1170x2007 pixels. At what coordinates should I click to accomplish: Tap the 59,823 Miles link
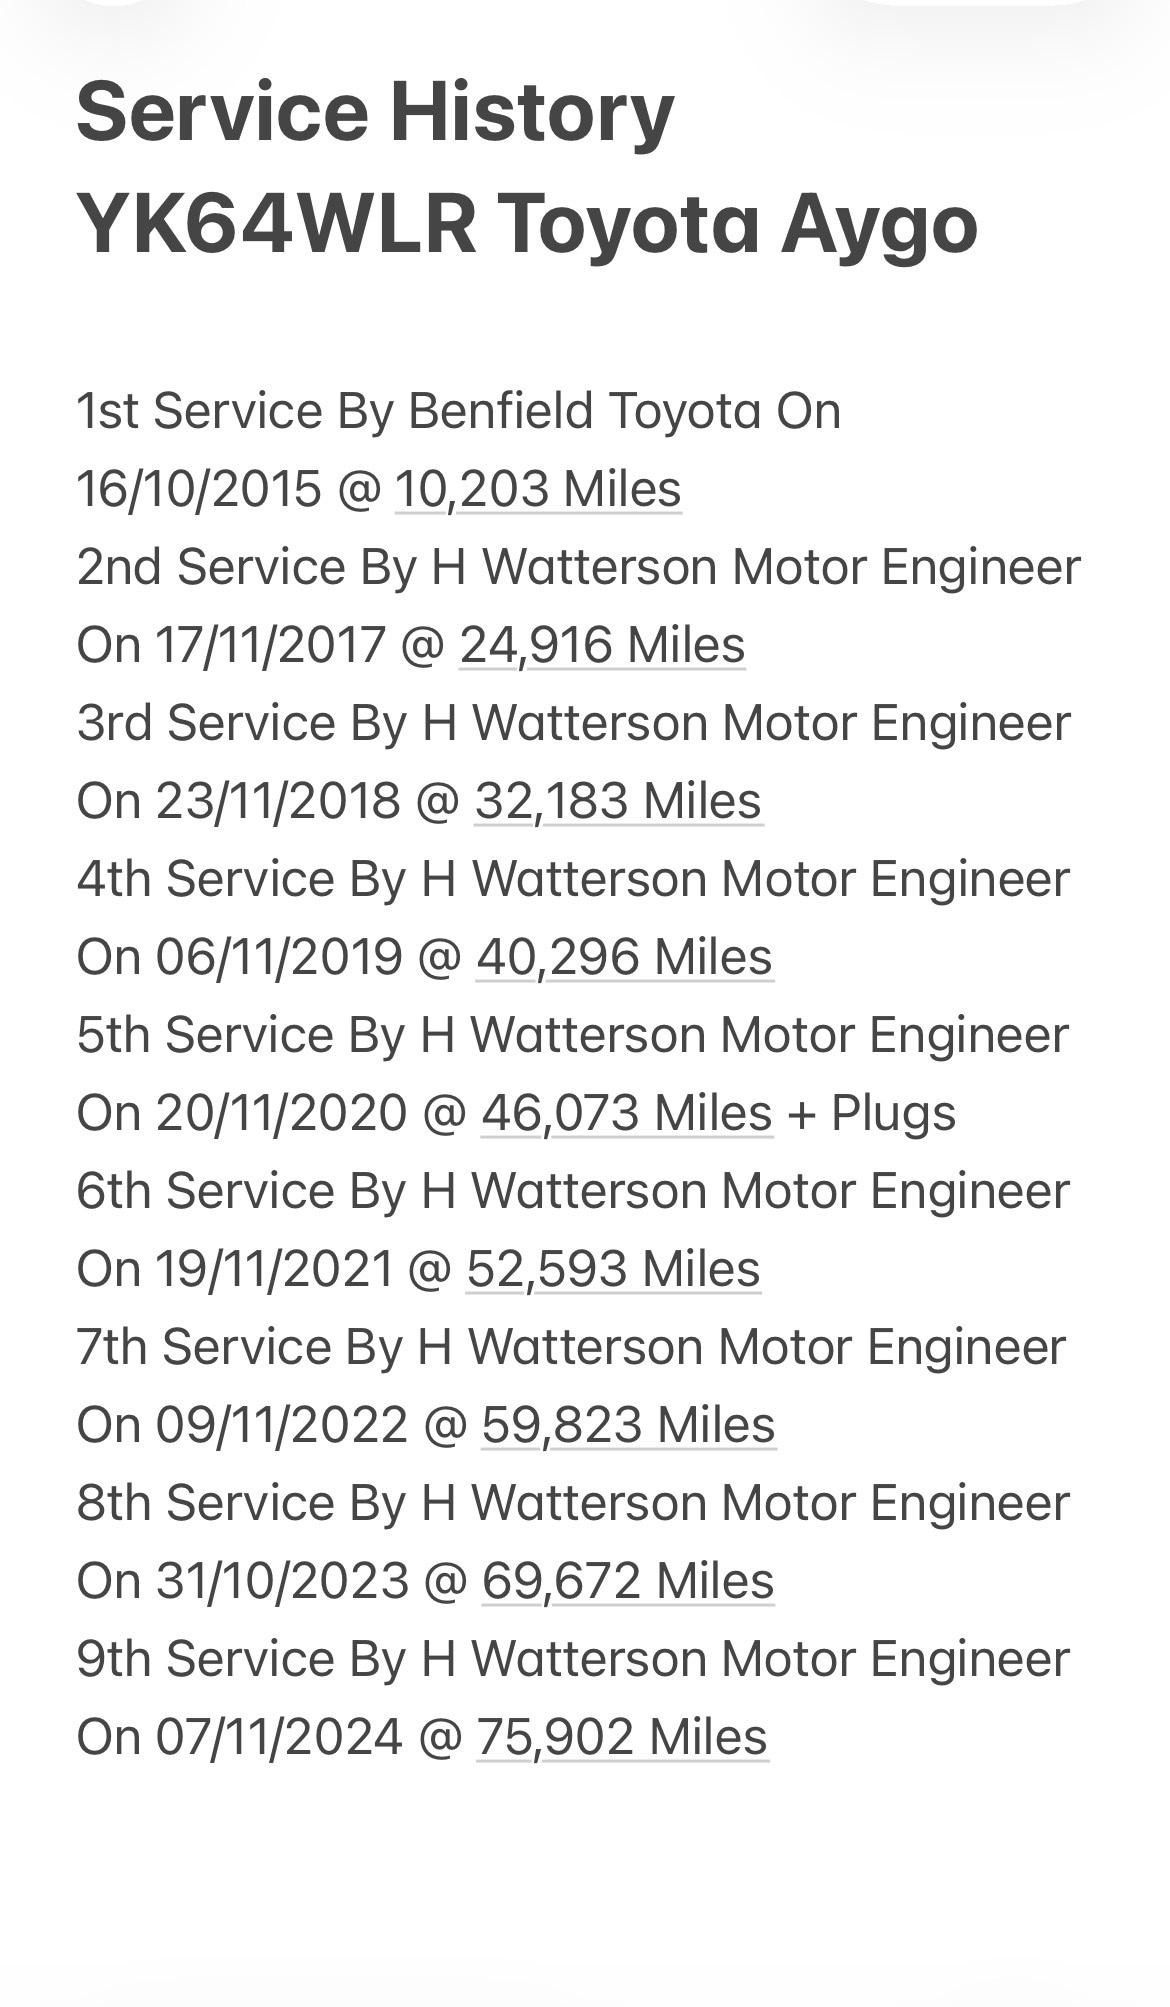pos(628,1425)
